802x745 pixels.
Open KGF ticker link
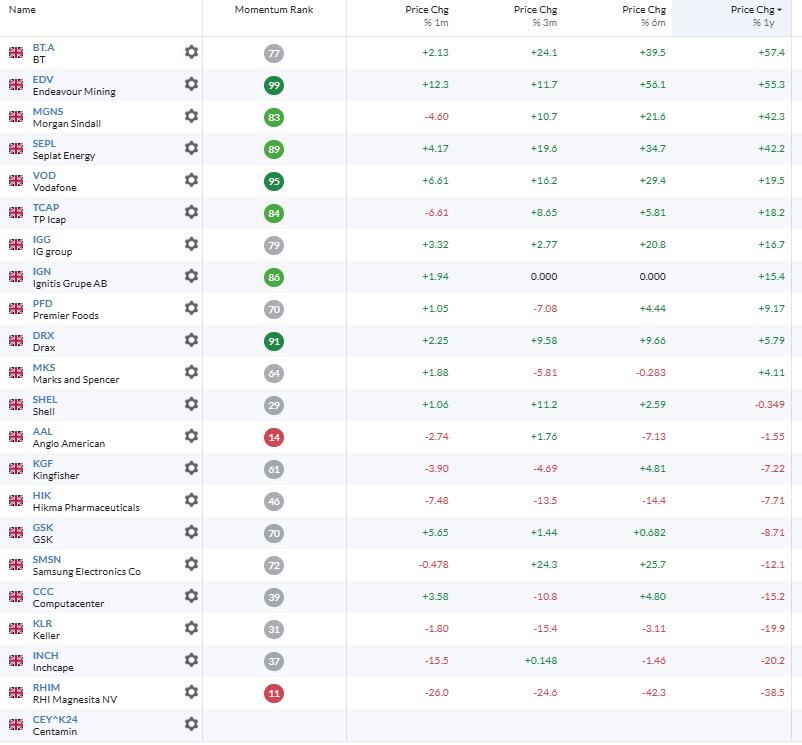pos(43,464)
